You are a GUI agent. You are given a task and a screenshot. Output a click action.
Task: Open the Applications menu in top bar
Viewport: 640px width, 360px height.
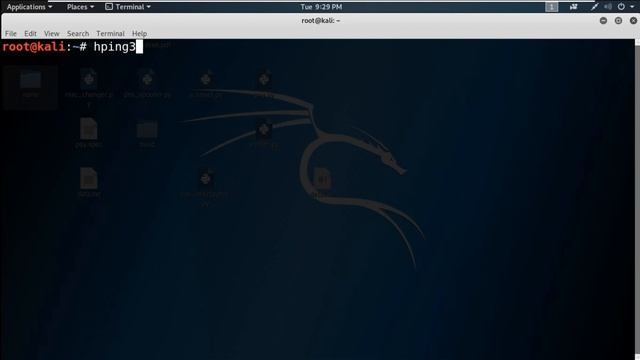tap(29, 7)
